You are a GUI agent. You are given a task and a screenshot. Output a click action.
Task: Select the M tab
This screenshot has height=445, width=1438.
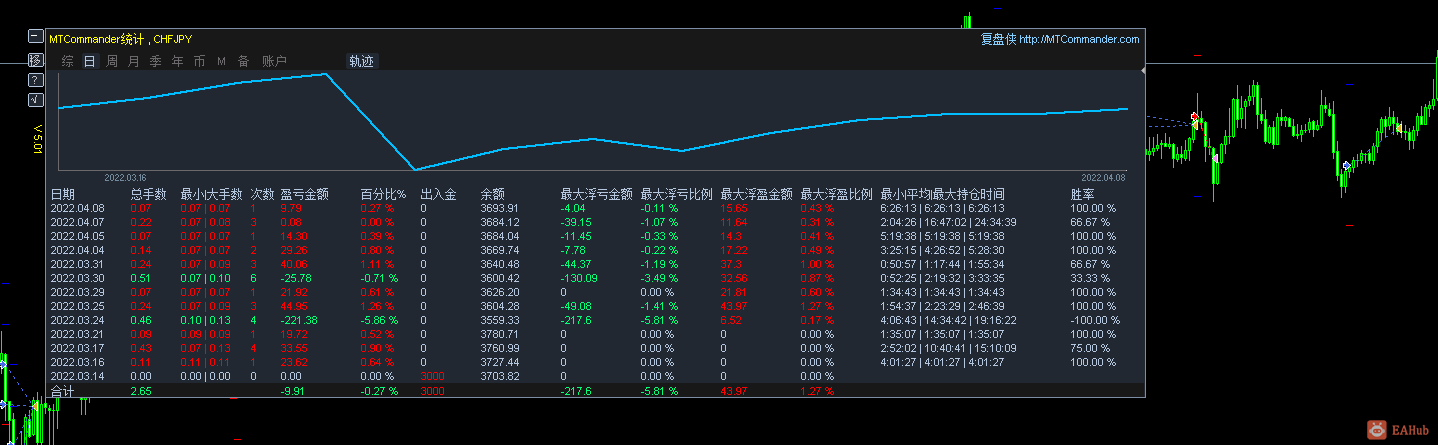tap(221, 61)
